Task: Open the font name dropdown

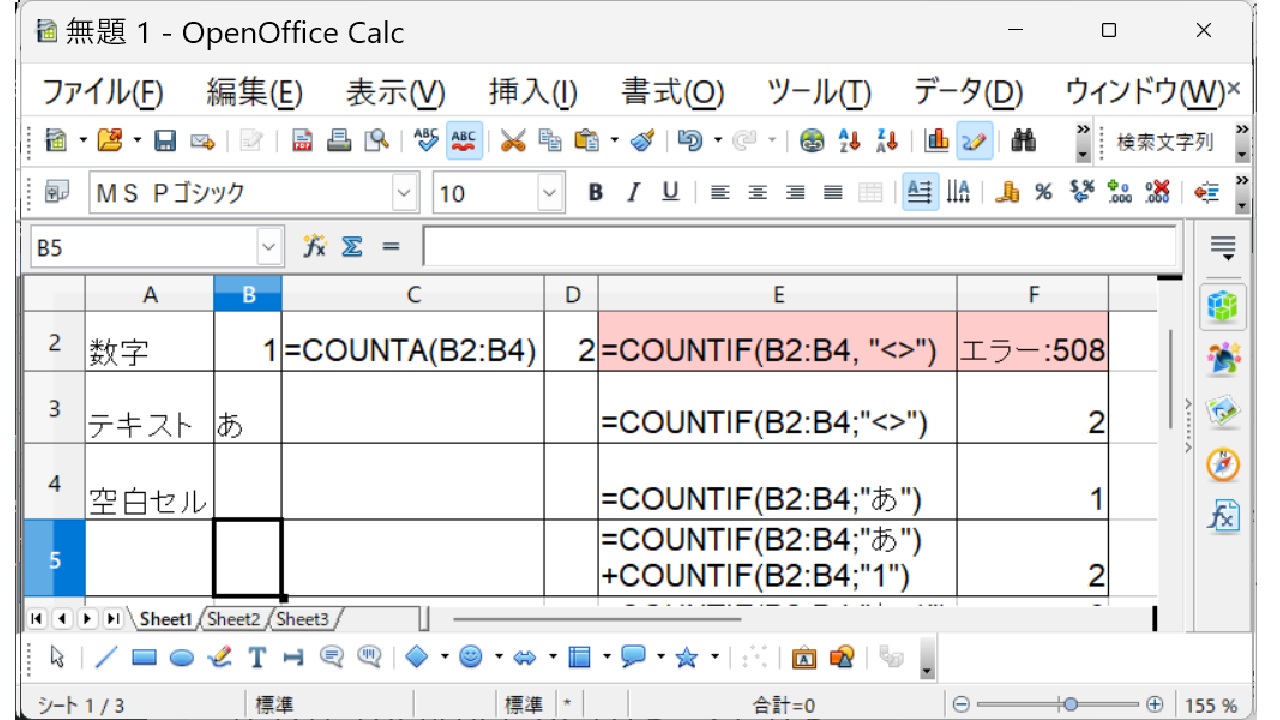Action: pos(404,192)
